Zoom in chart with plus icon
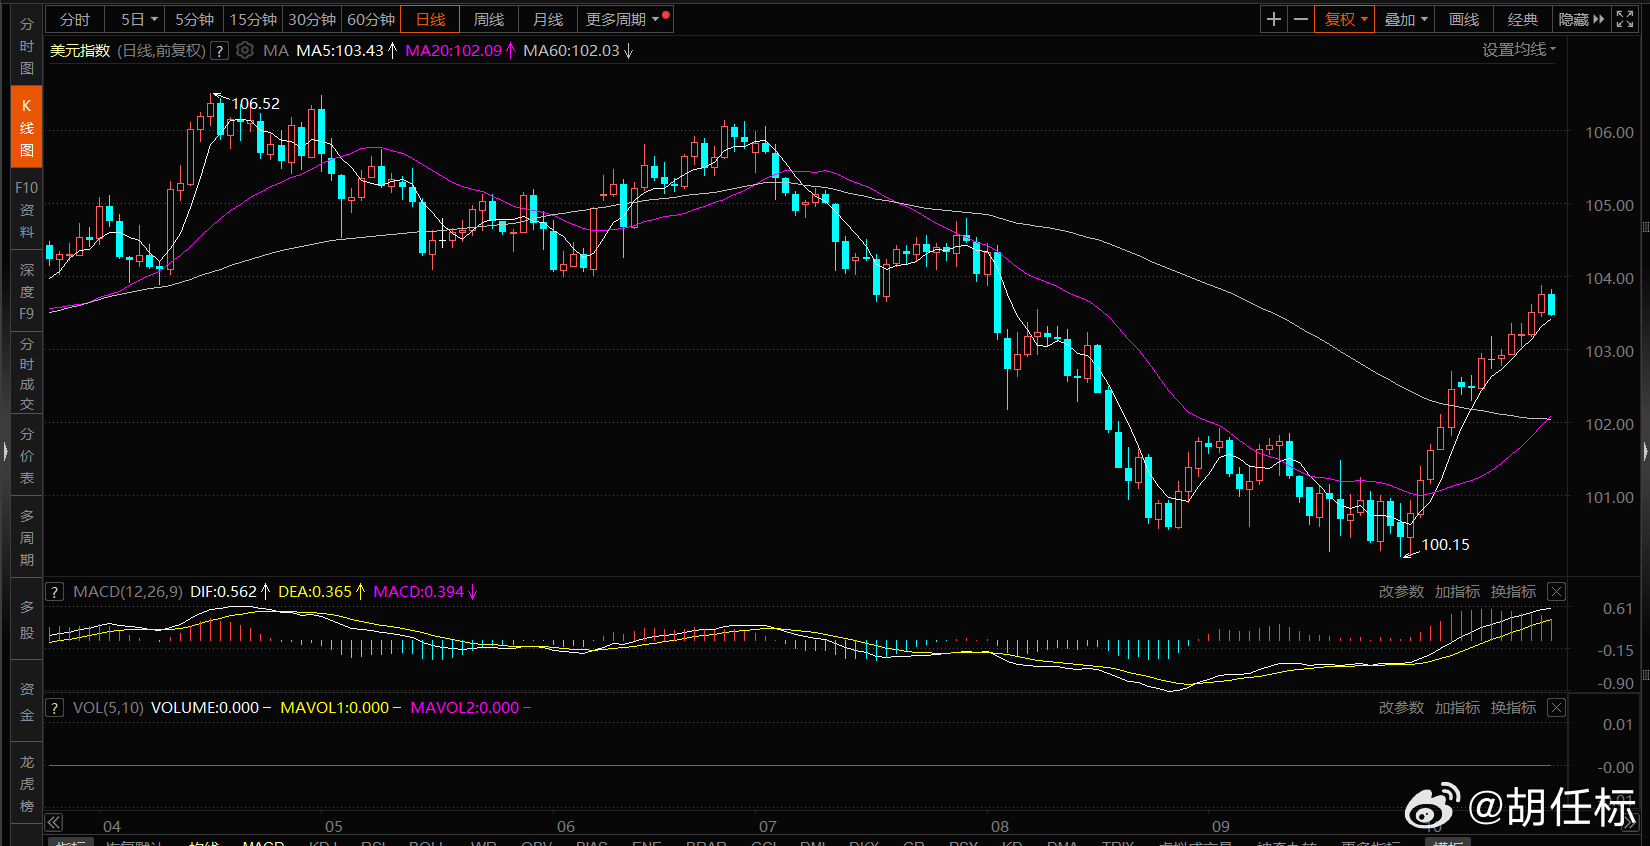 (x=1273, y=19)
